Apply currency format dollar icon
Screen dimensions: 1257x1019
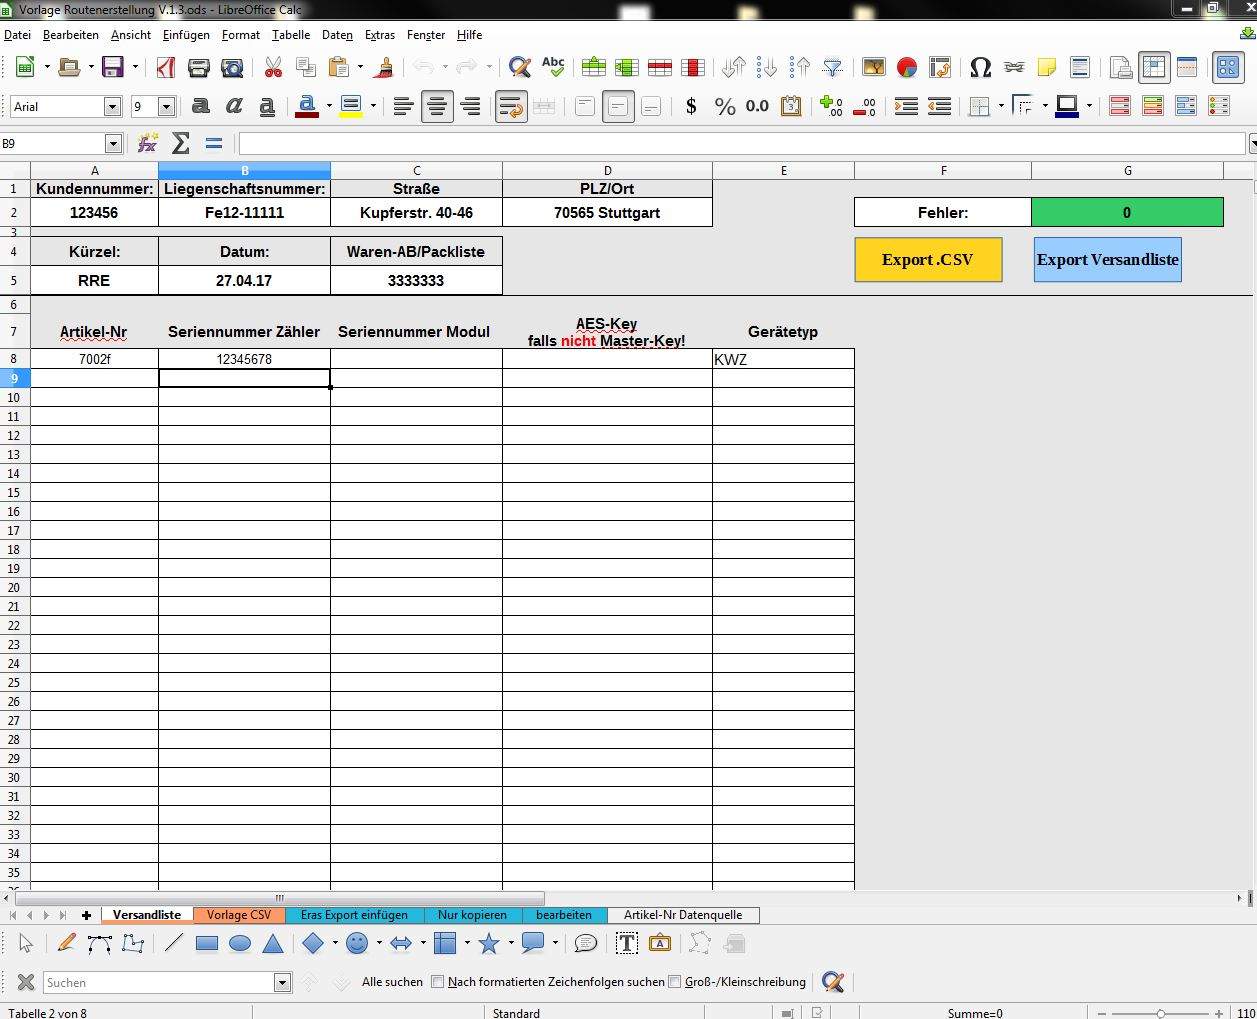coord(691,106)
